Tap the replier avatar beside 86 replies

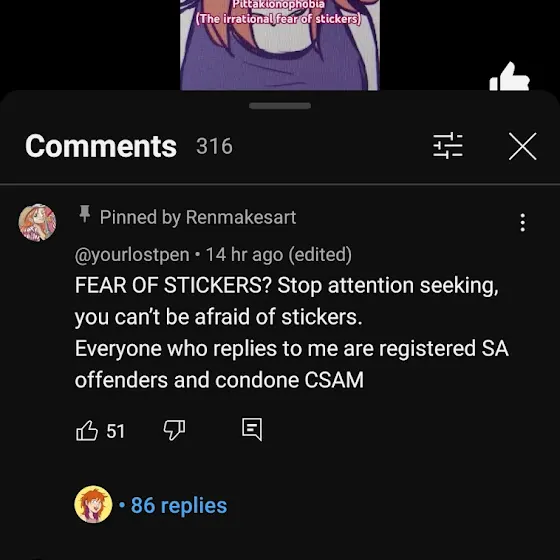coord(93,504)
